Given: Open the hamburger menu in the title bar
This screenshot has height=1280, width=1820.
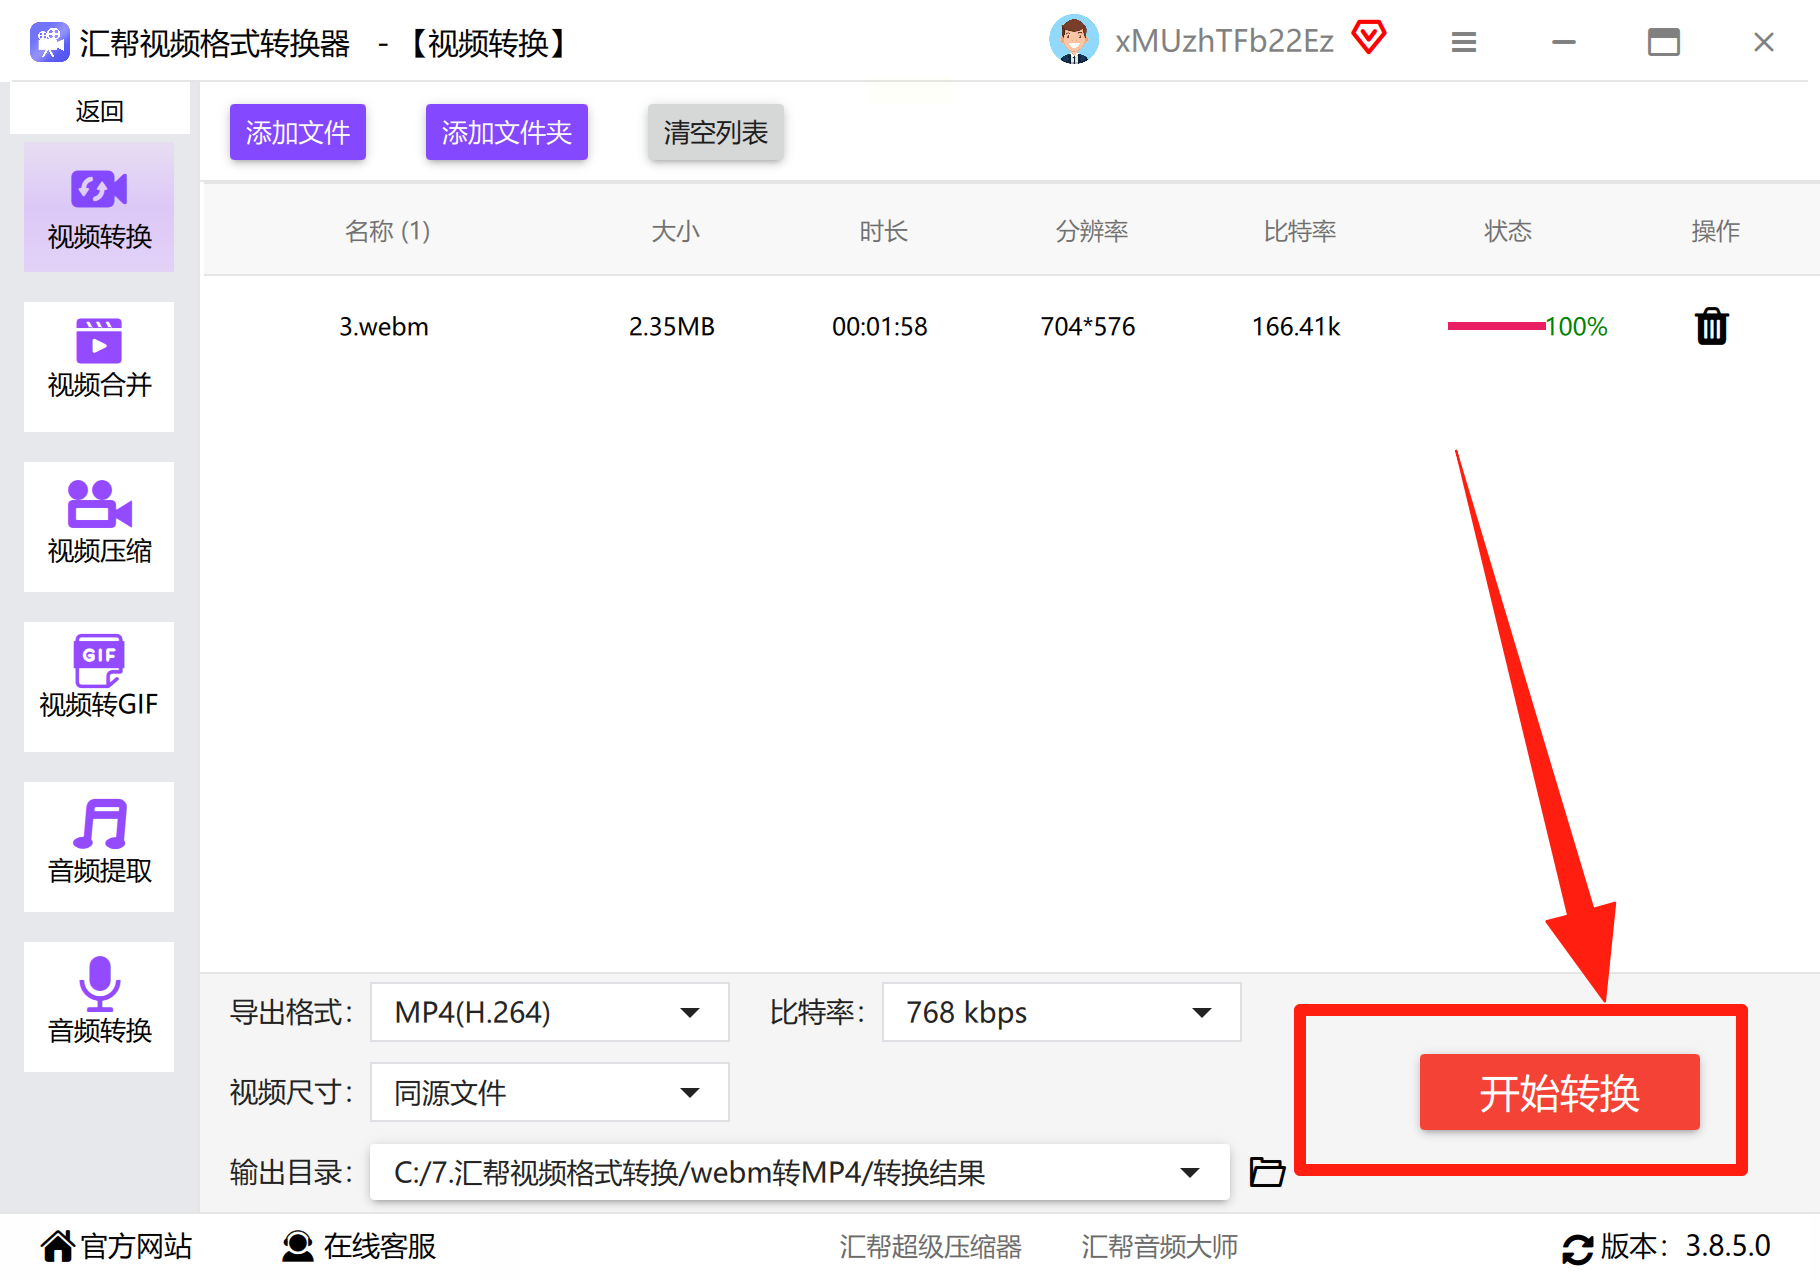Looking at the screenshot, I should tap(1464, 42).
